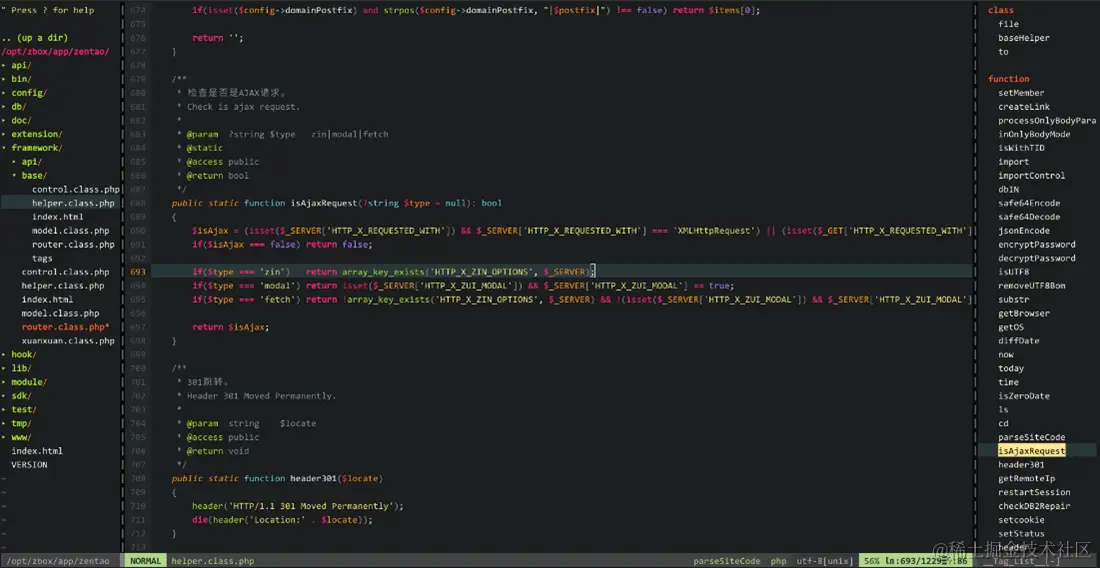Click the php filetype in the status line
The height and width of the screenshot is (568, 1100).
779,561
